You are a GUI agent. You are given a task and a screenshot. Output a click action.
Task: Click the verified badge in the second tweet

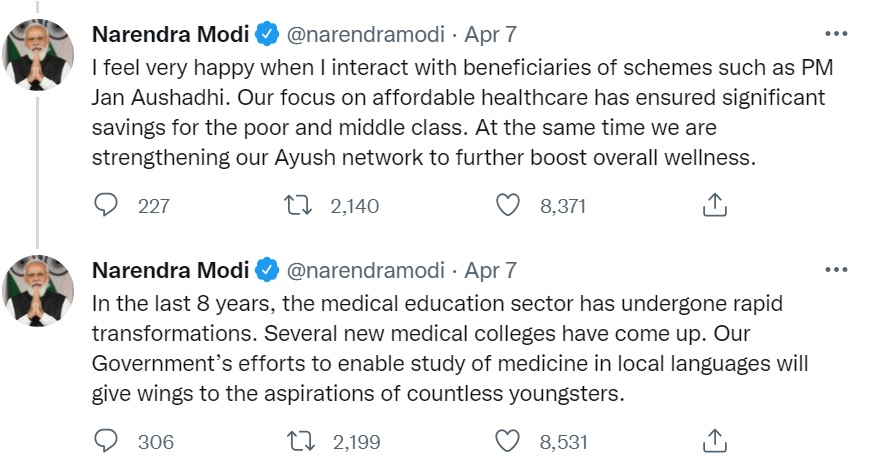coord(266,270)
